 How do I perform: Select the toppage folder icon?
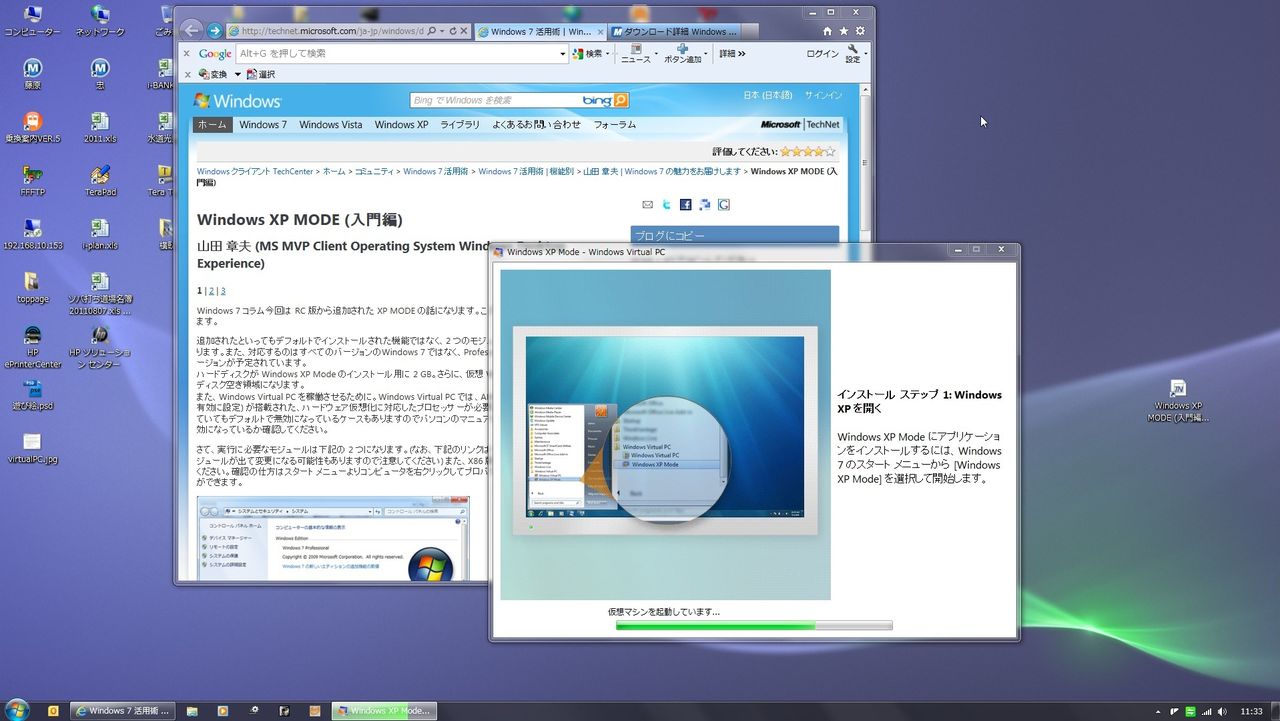32,288
